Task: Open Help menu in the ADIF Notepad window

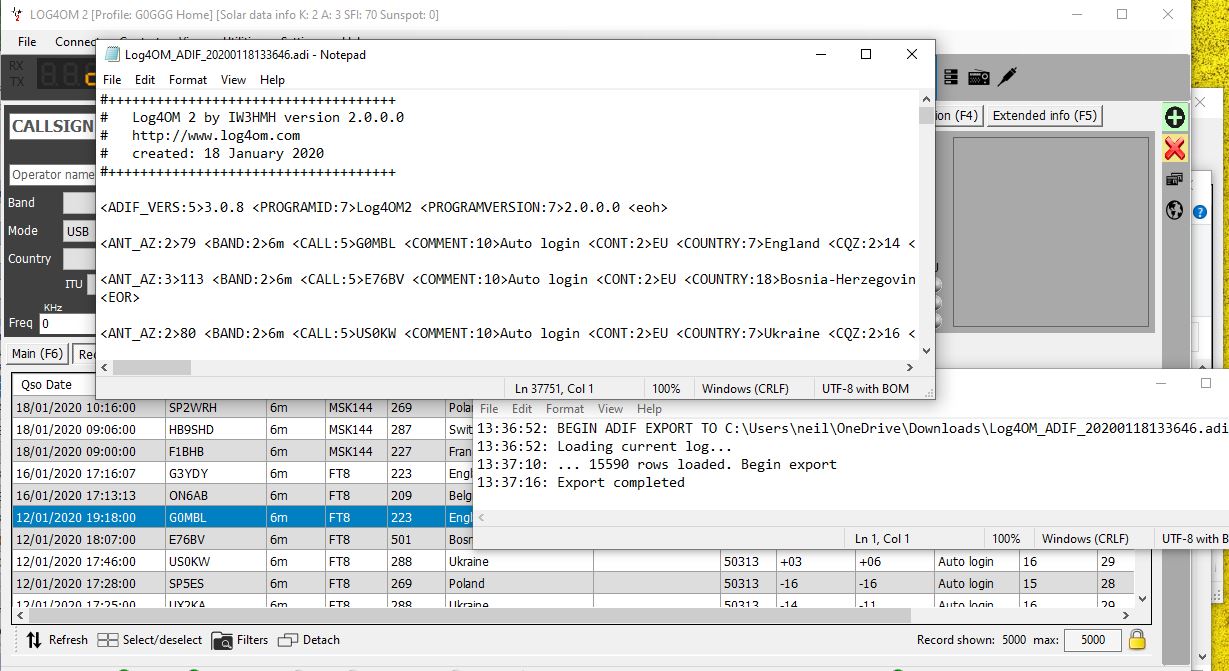Action: point(272,80)
